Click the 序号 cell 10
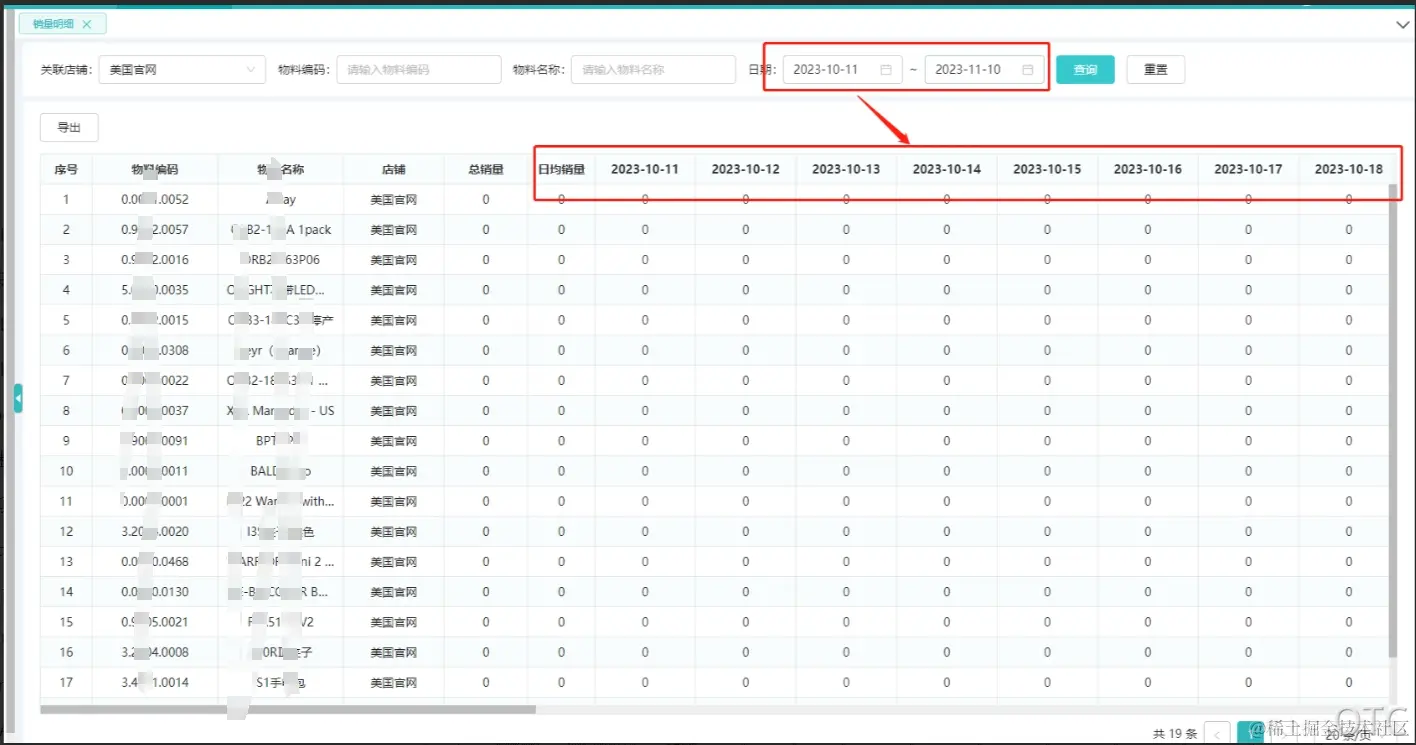 [x=66, y=471]
